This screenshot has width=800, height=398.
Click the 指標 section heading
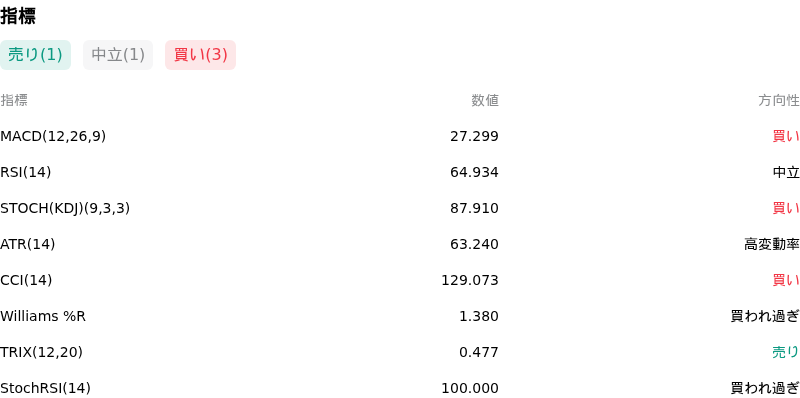[x=18, y=16]
